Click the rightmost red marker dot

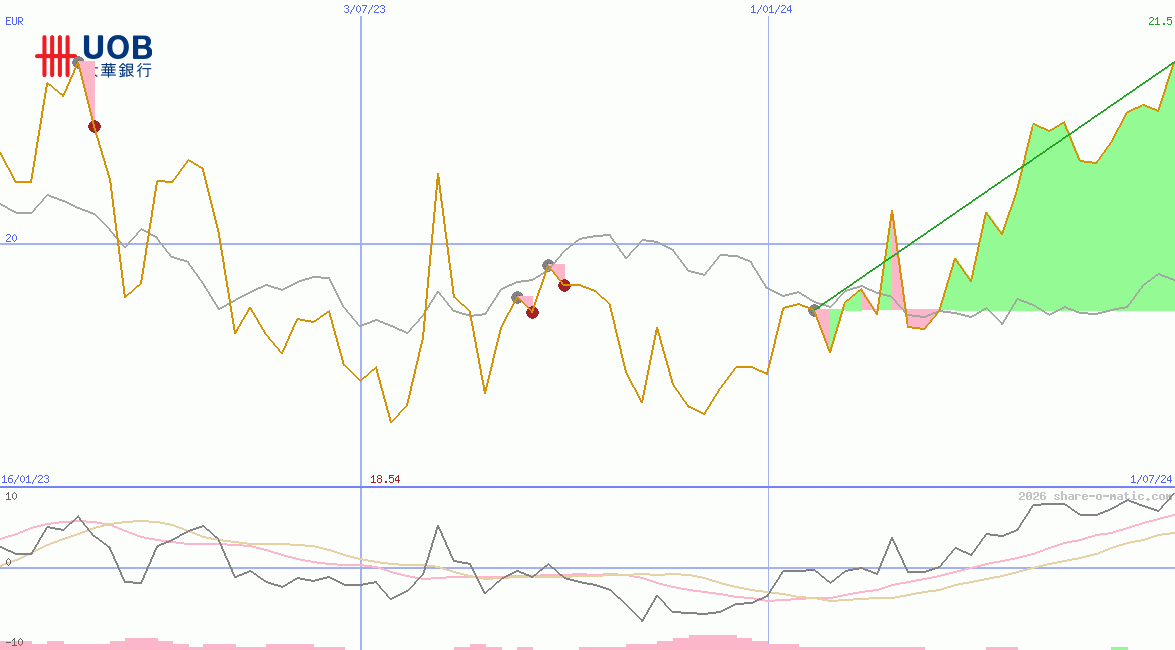pos(565,285)
